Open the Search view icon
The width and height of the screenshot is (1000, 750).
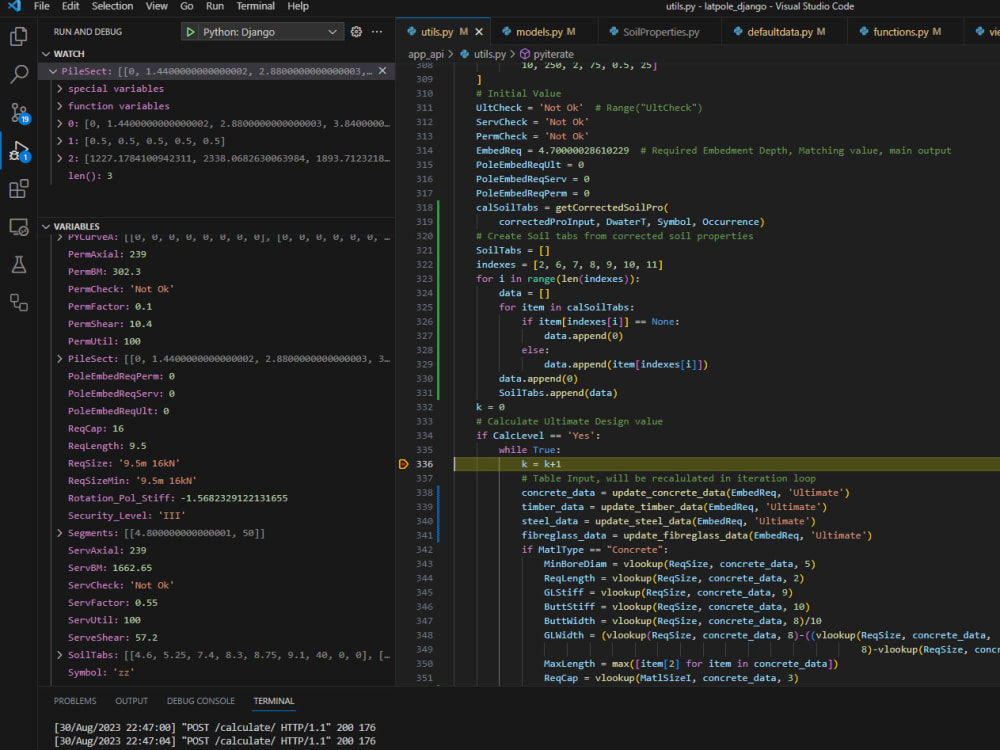pyautogui.click(x=16, y=73)
